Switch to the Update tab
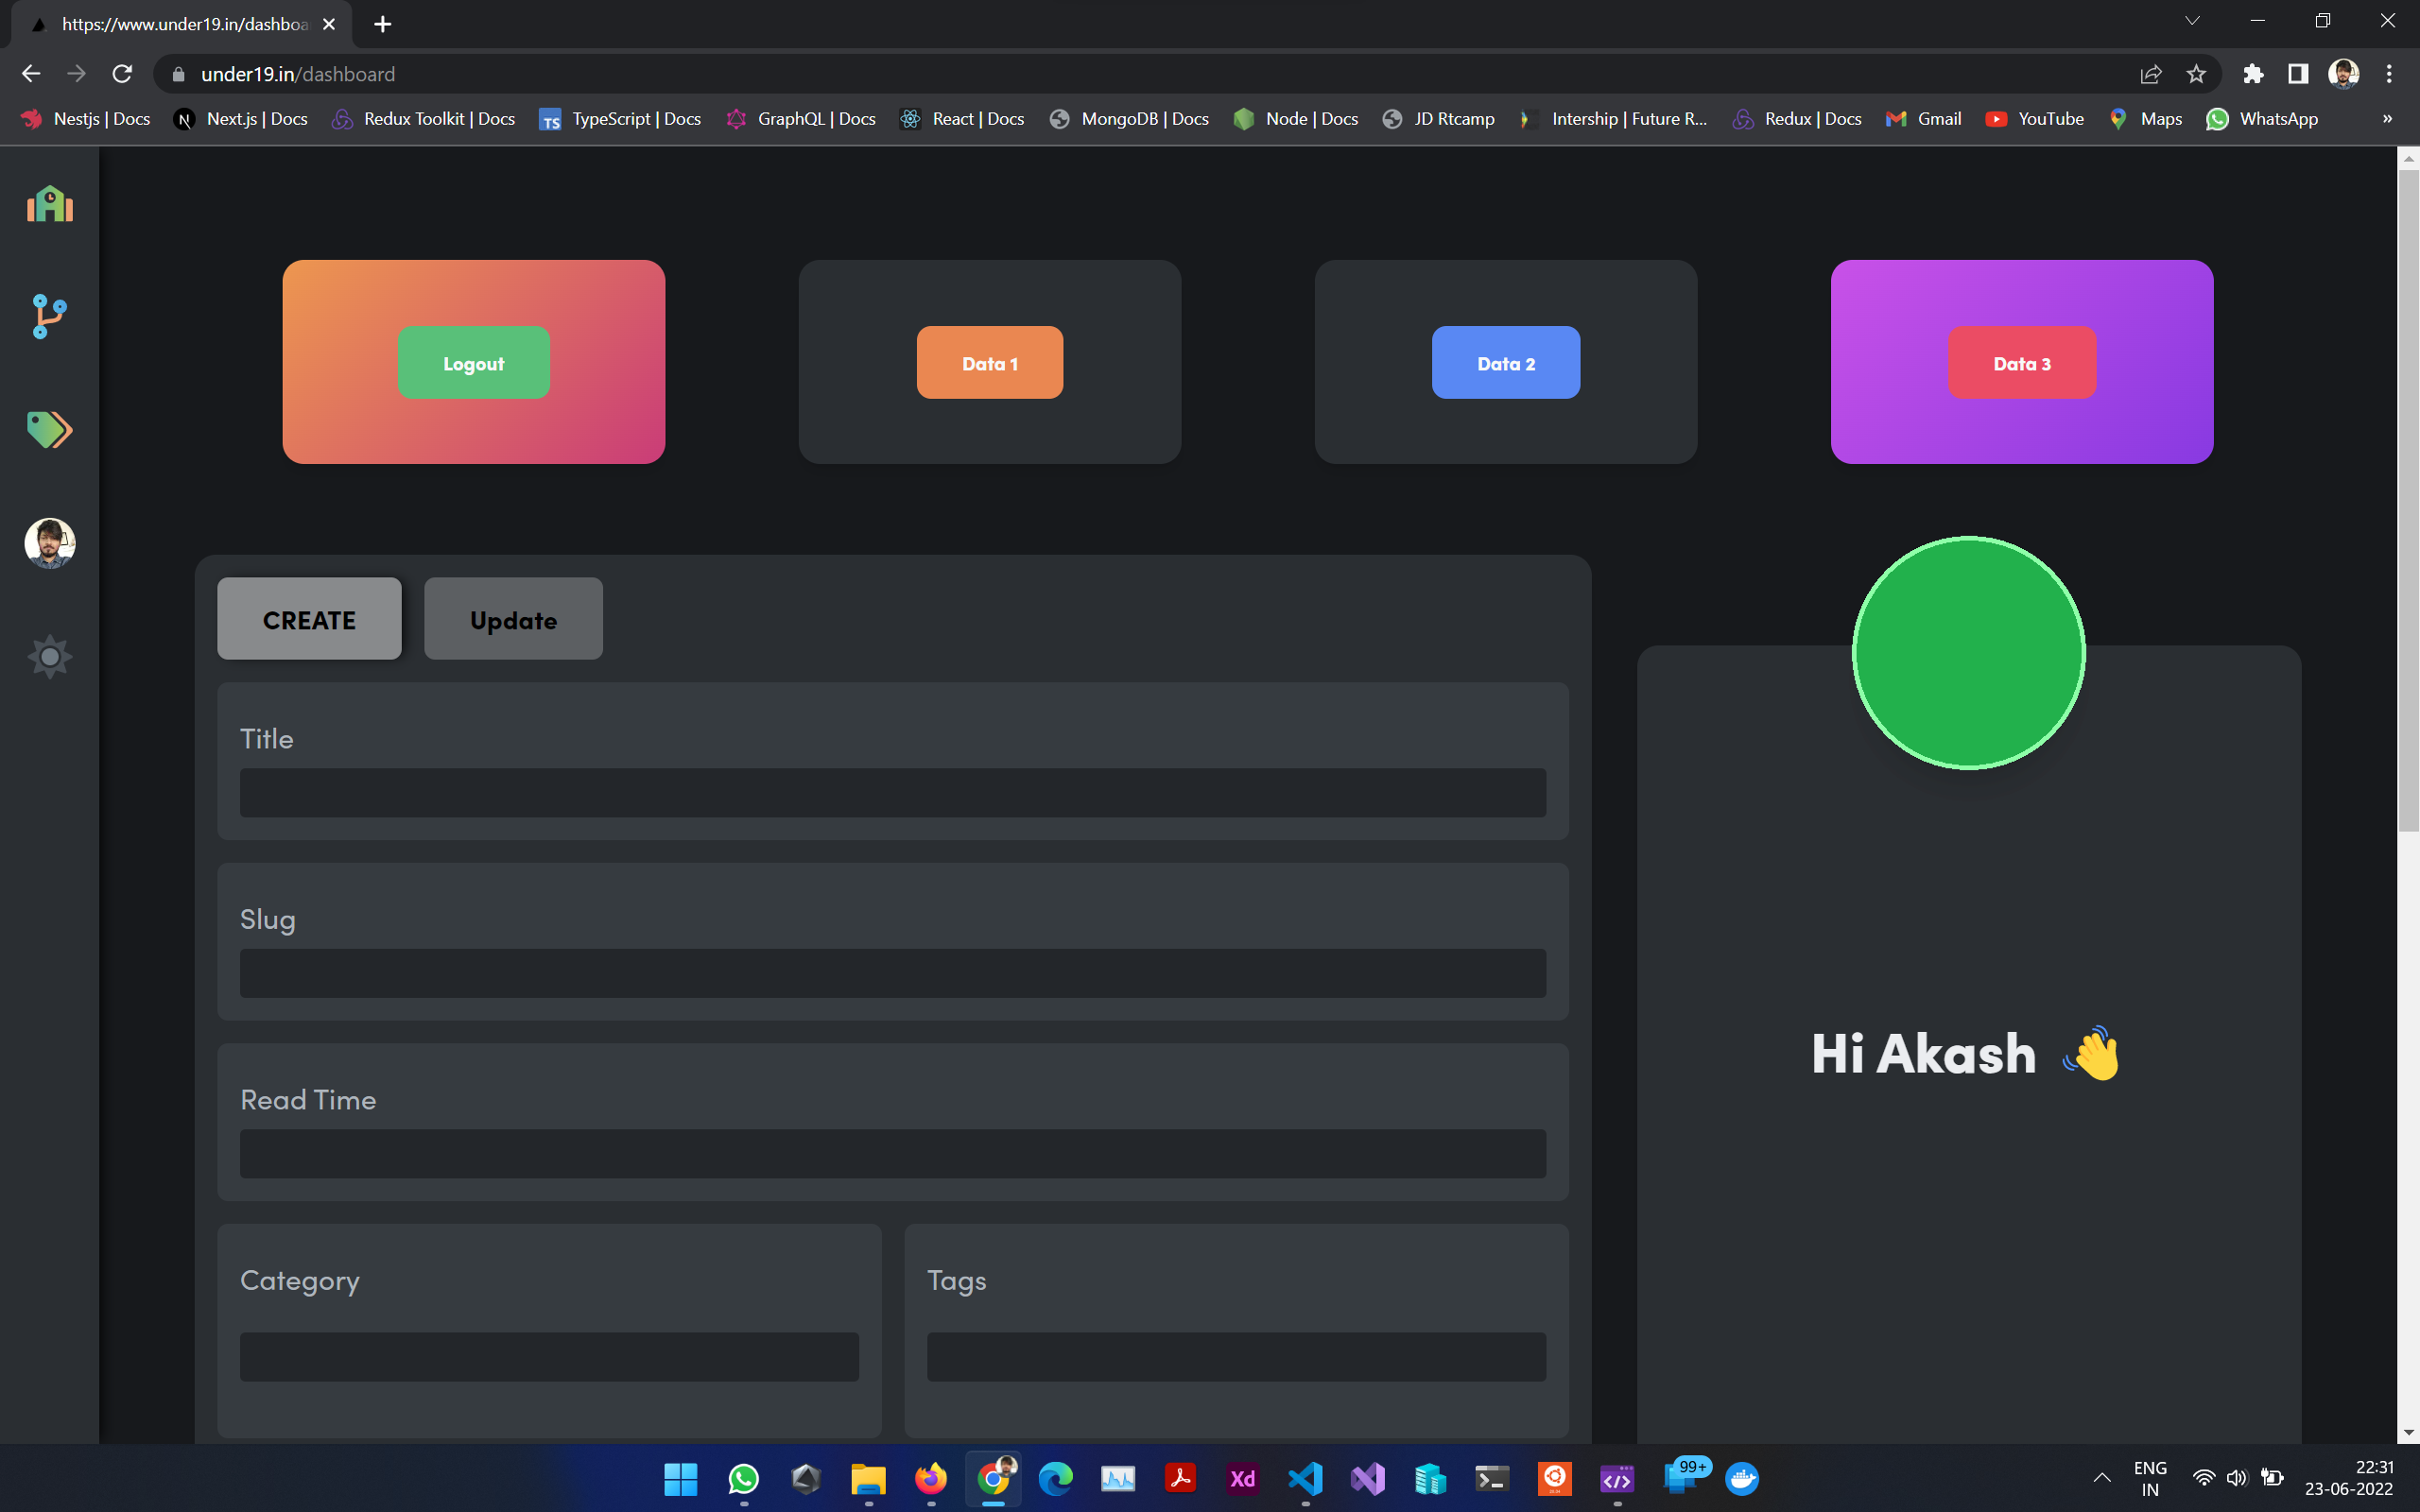 (x=513, y=619)
